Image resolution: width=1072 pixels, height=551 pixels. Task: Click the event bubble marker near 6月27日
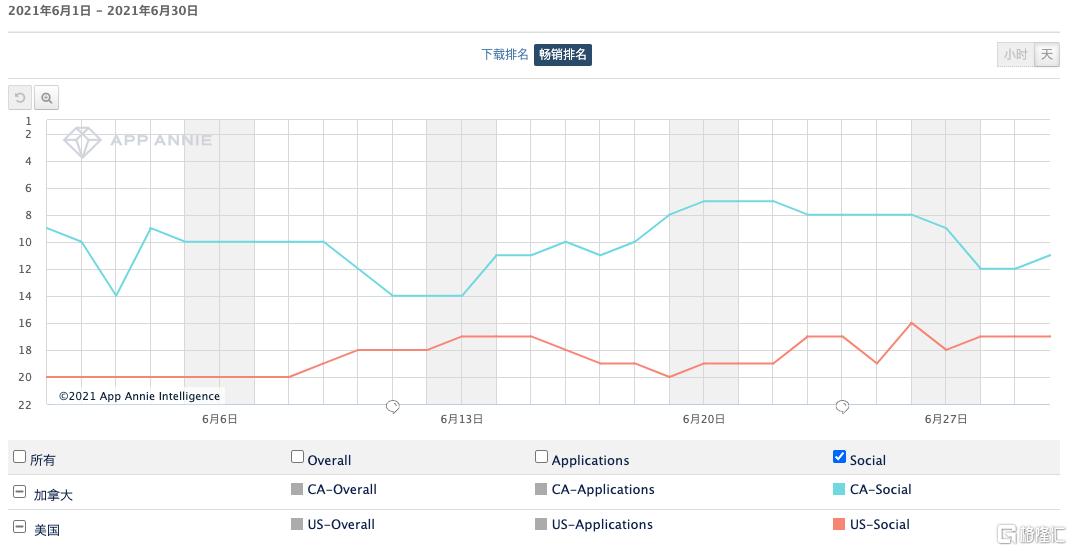click(x=842, y=406)
